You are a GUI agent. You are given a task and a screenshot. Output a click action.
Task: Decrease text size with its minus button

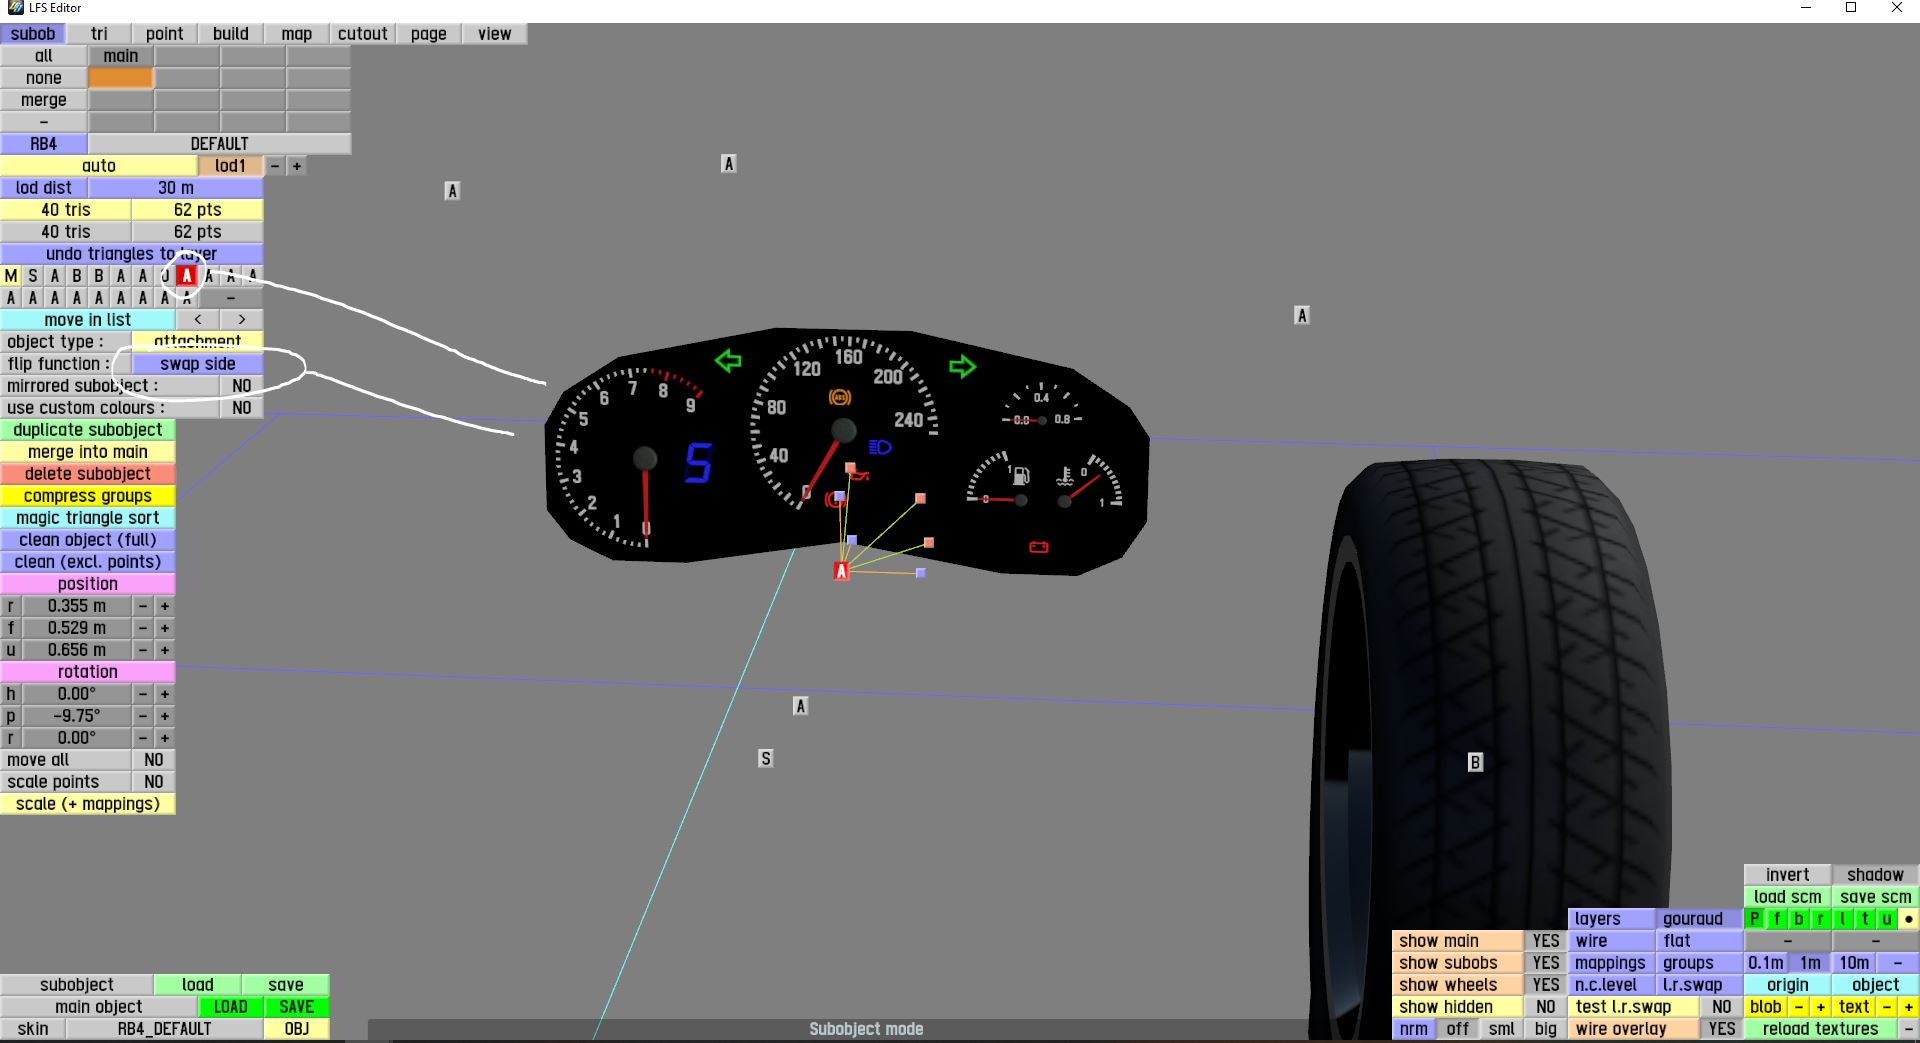[1887, 1007]
